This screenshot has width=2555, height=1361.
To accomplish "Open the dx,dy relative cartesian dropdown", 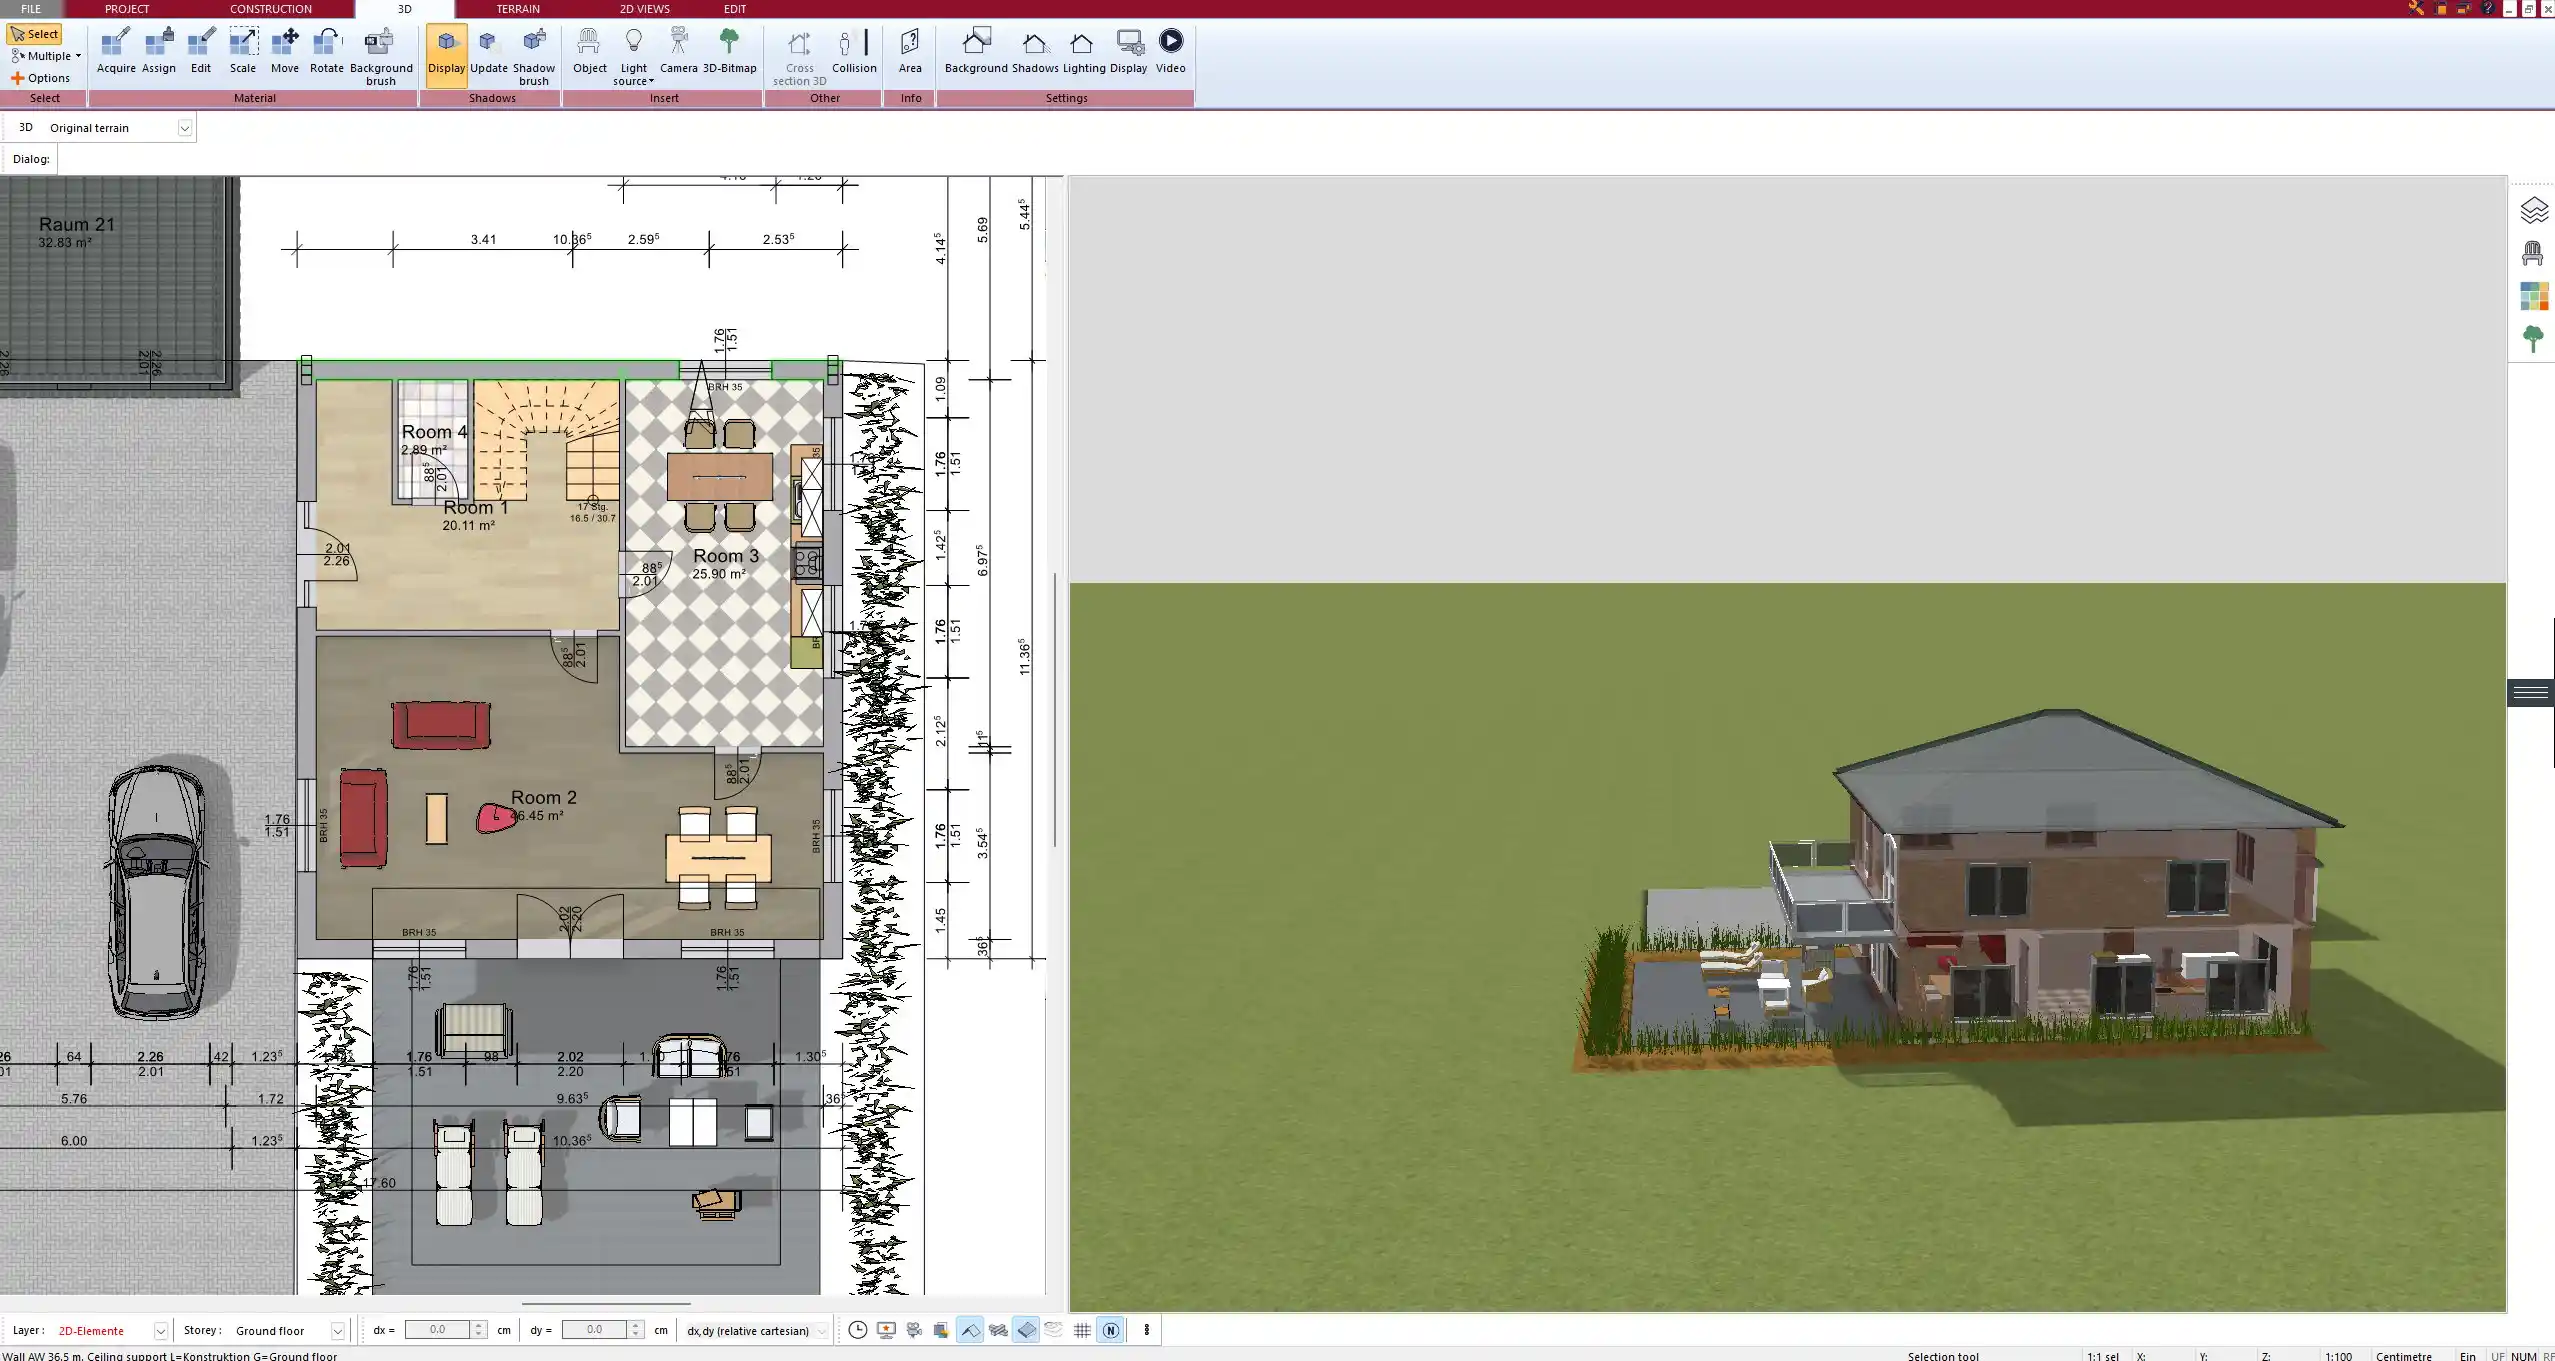I will 822,1331.
